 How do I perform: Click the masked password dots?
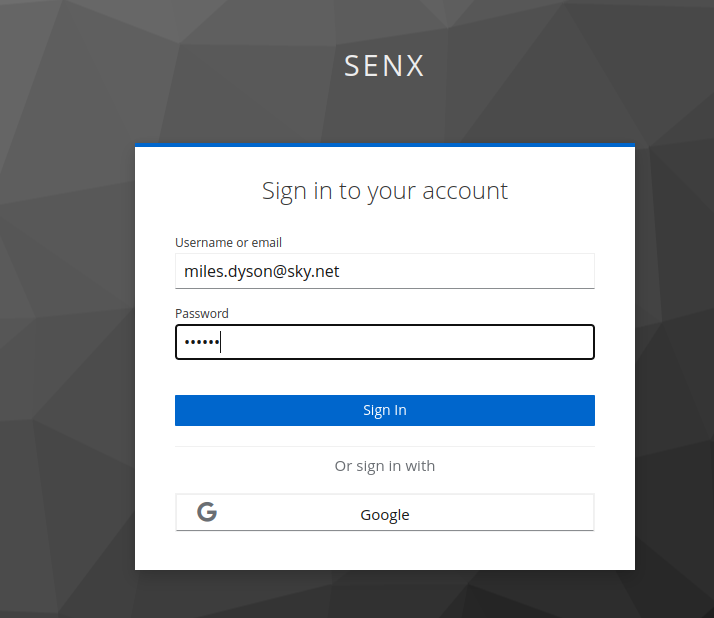coord(198,343)
